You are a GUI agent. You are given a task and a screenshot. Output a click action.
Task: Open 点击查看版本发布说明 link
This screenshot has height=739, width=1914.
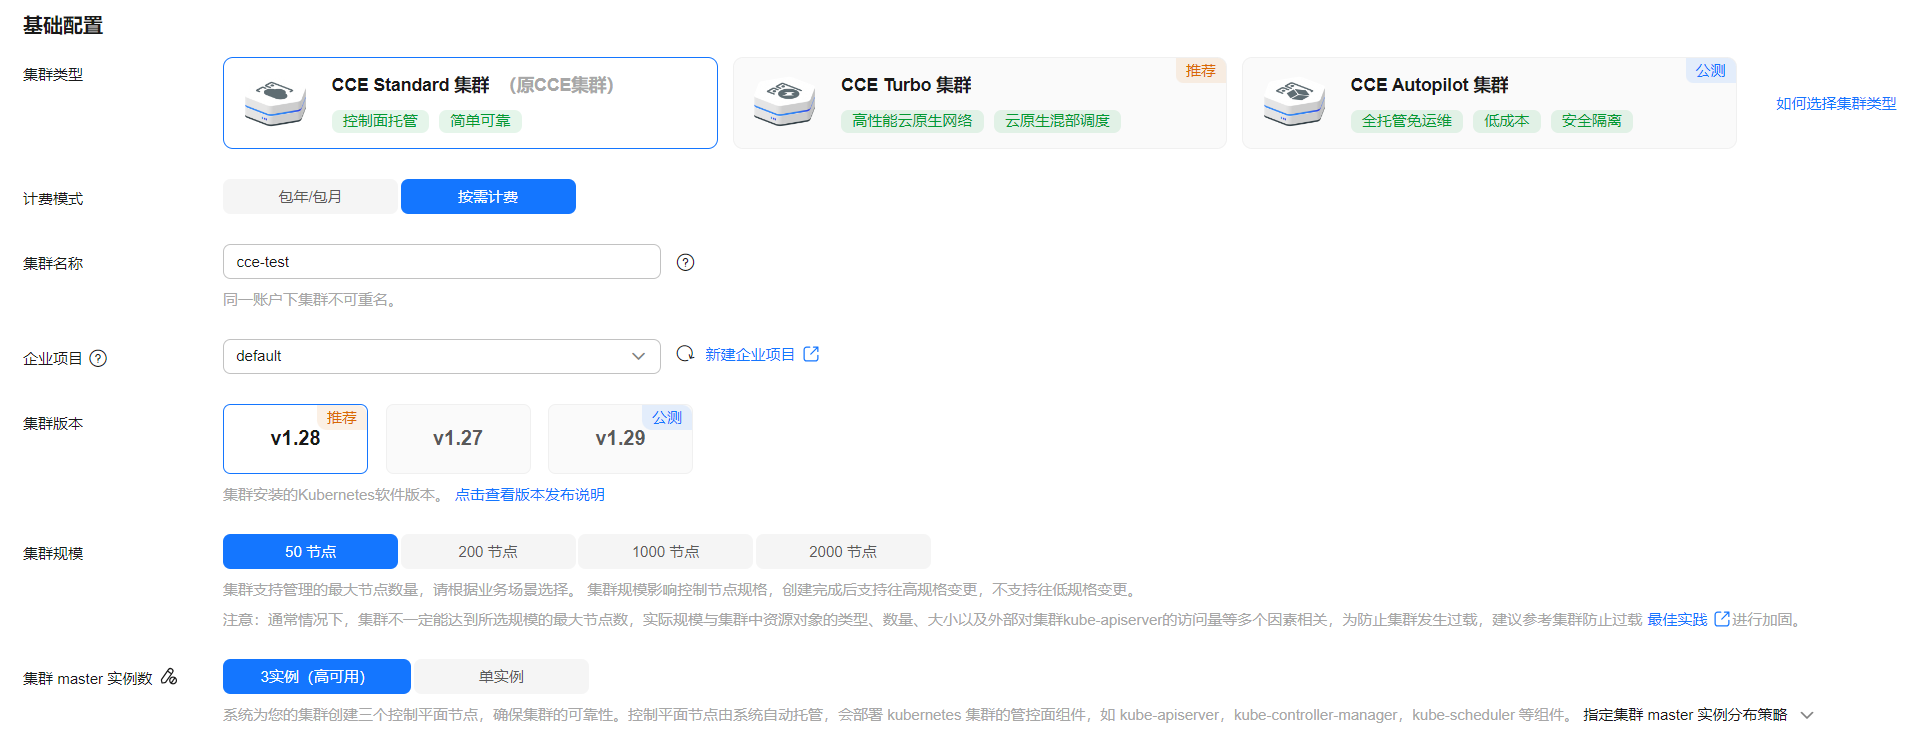(530, 494)
